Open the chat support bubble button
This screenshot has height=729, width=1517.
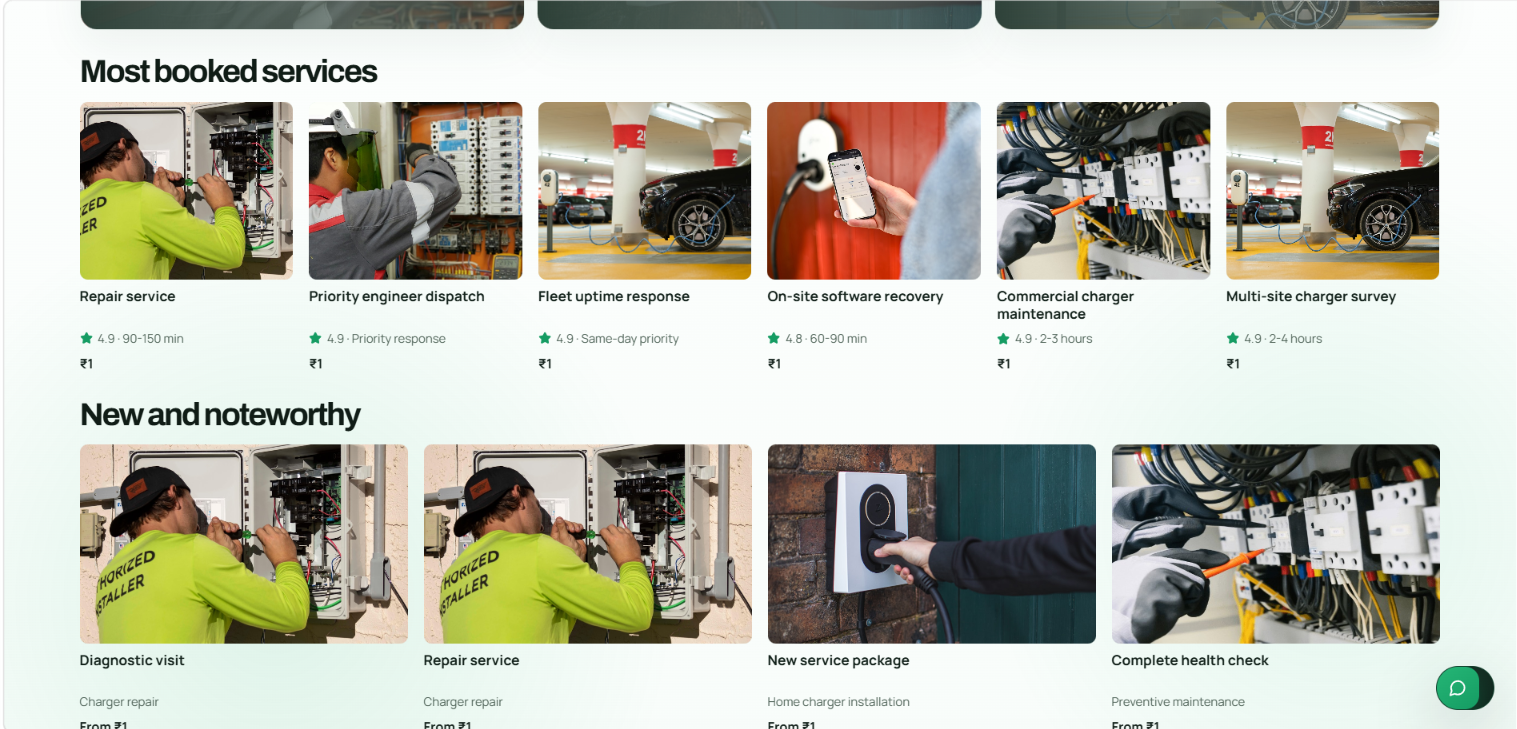click(1464, 688)
